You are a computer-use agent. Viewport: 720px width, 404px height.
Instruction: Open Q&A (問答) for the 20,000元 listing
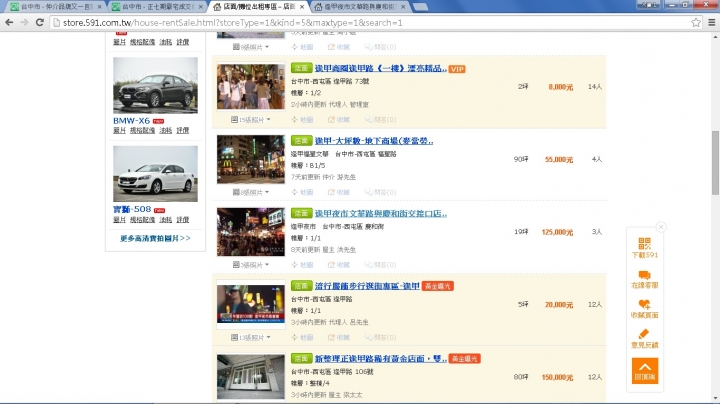tap(381, 337)
